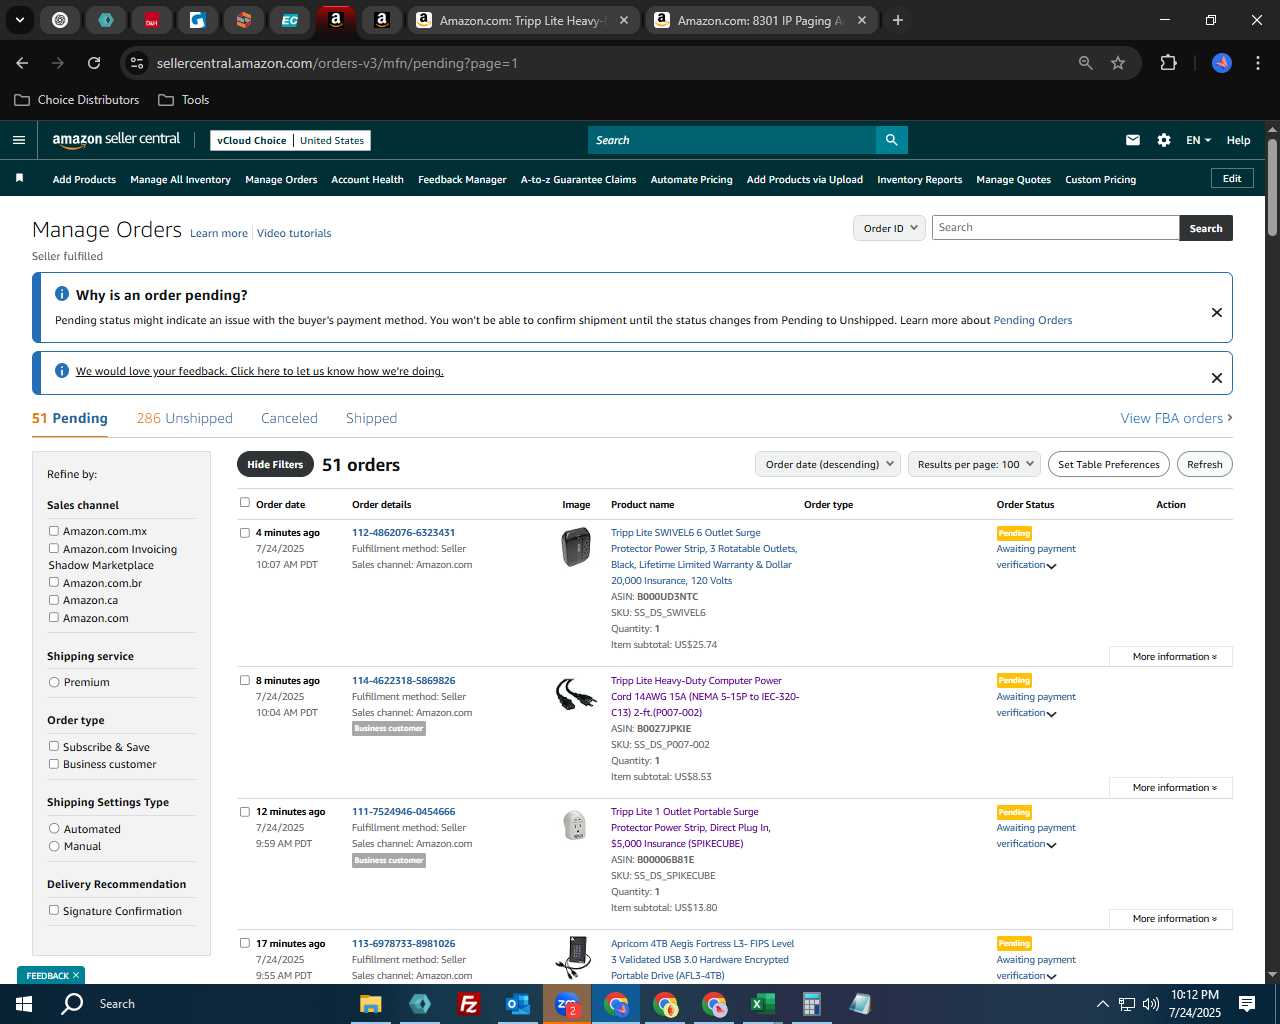Open Outlook from the taskbar
This screenshot has width=1280, height=1024.
(517, 1004)
